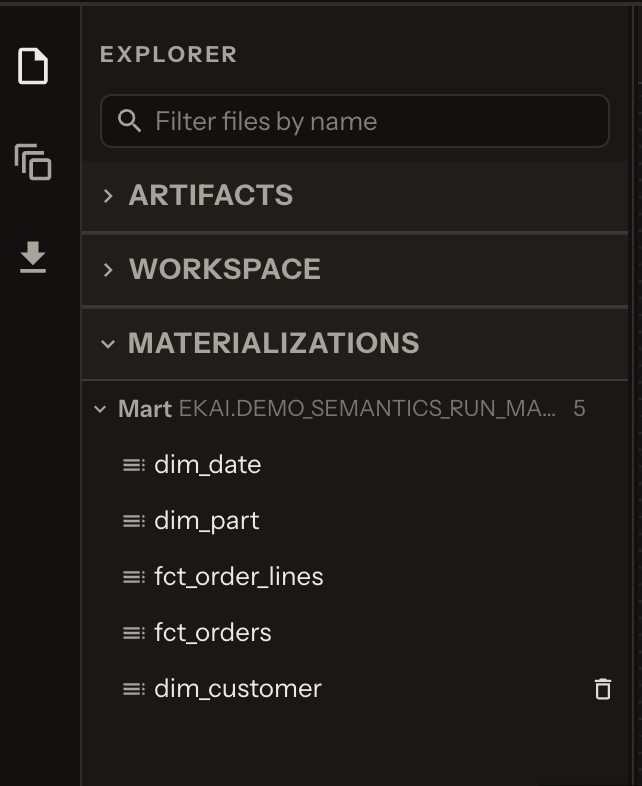
Task: Open the dim_customer table
Action: coord(238,689)
